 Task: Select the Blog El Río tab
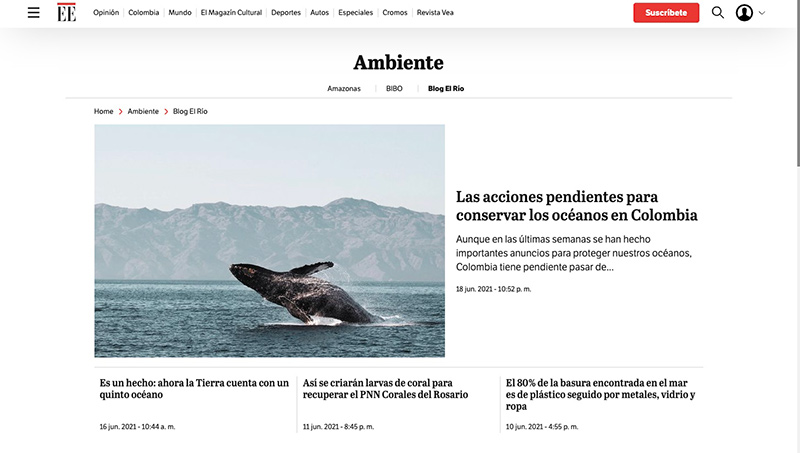(x=446, y=88)
